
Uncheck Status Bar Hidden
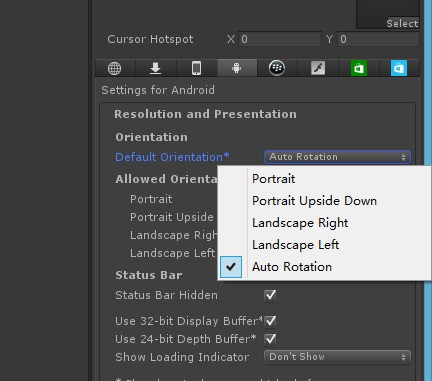pos(270,295)
